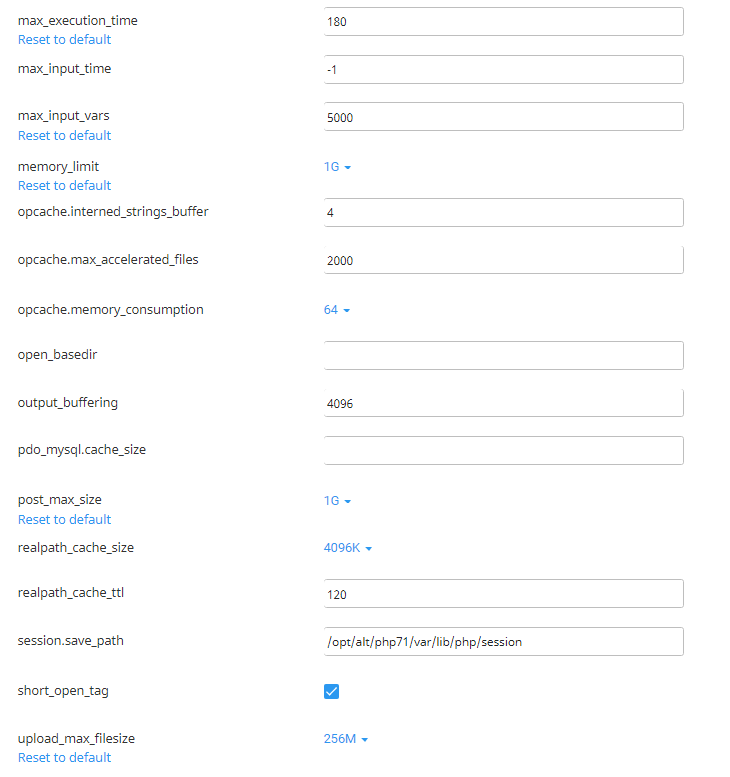Image resolution: width=730 pixels, height=777 pixels.
Task: Reset memory_limit to default
Action: tap(64, 186)
